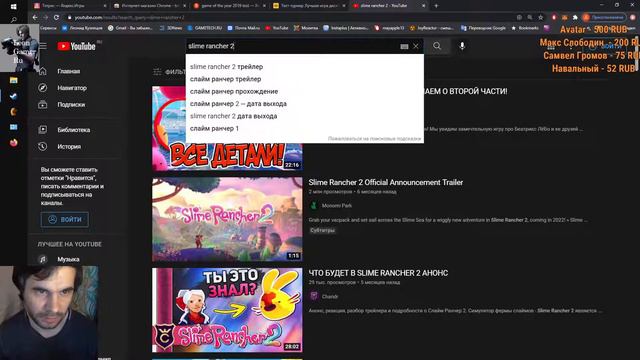Reload the page with the refresh icon

click(x=56, y=17)
